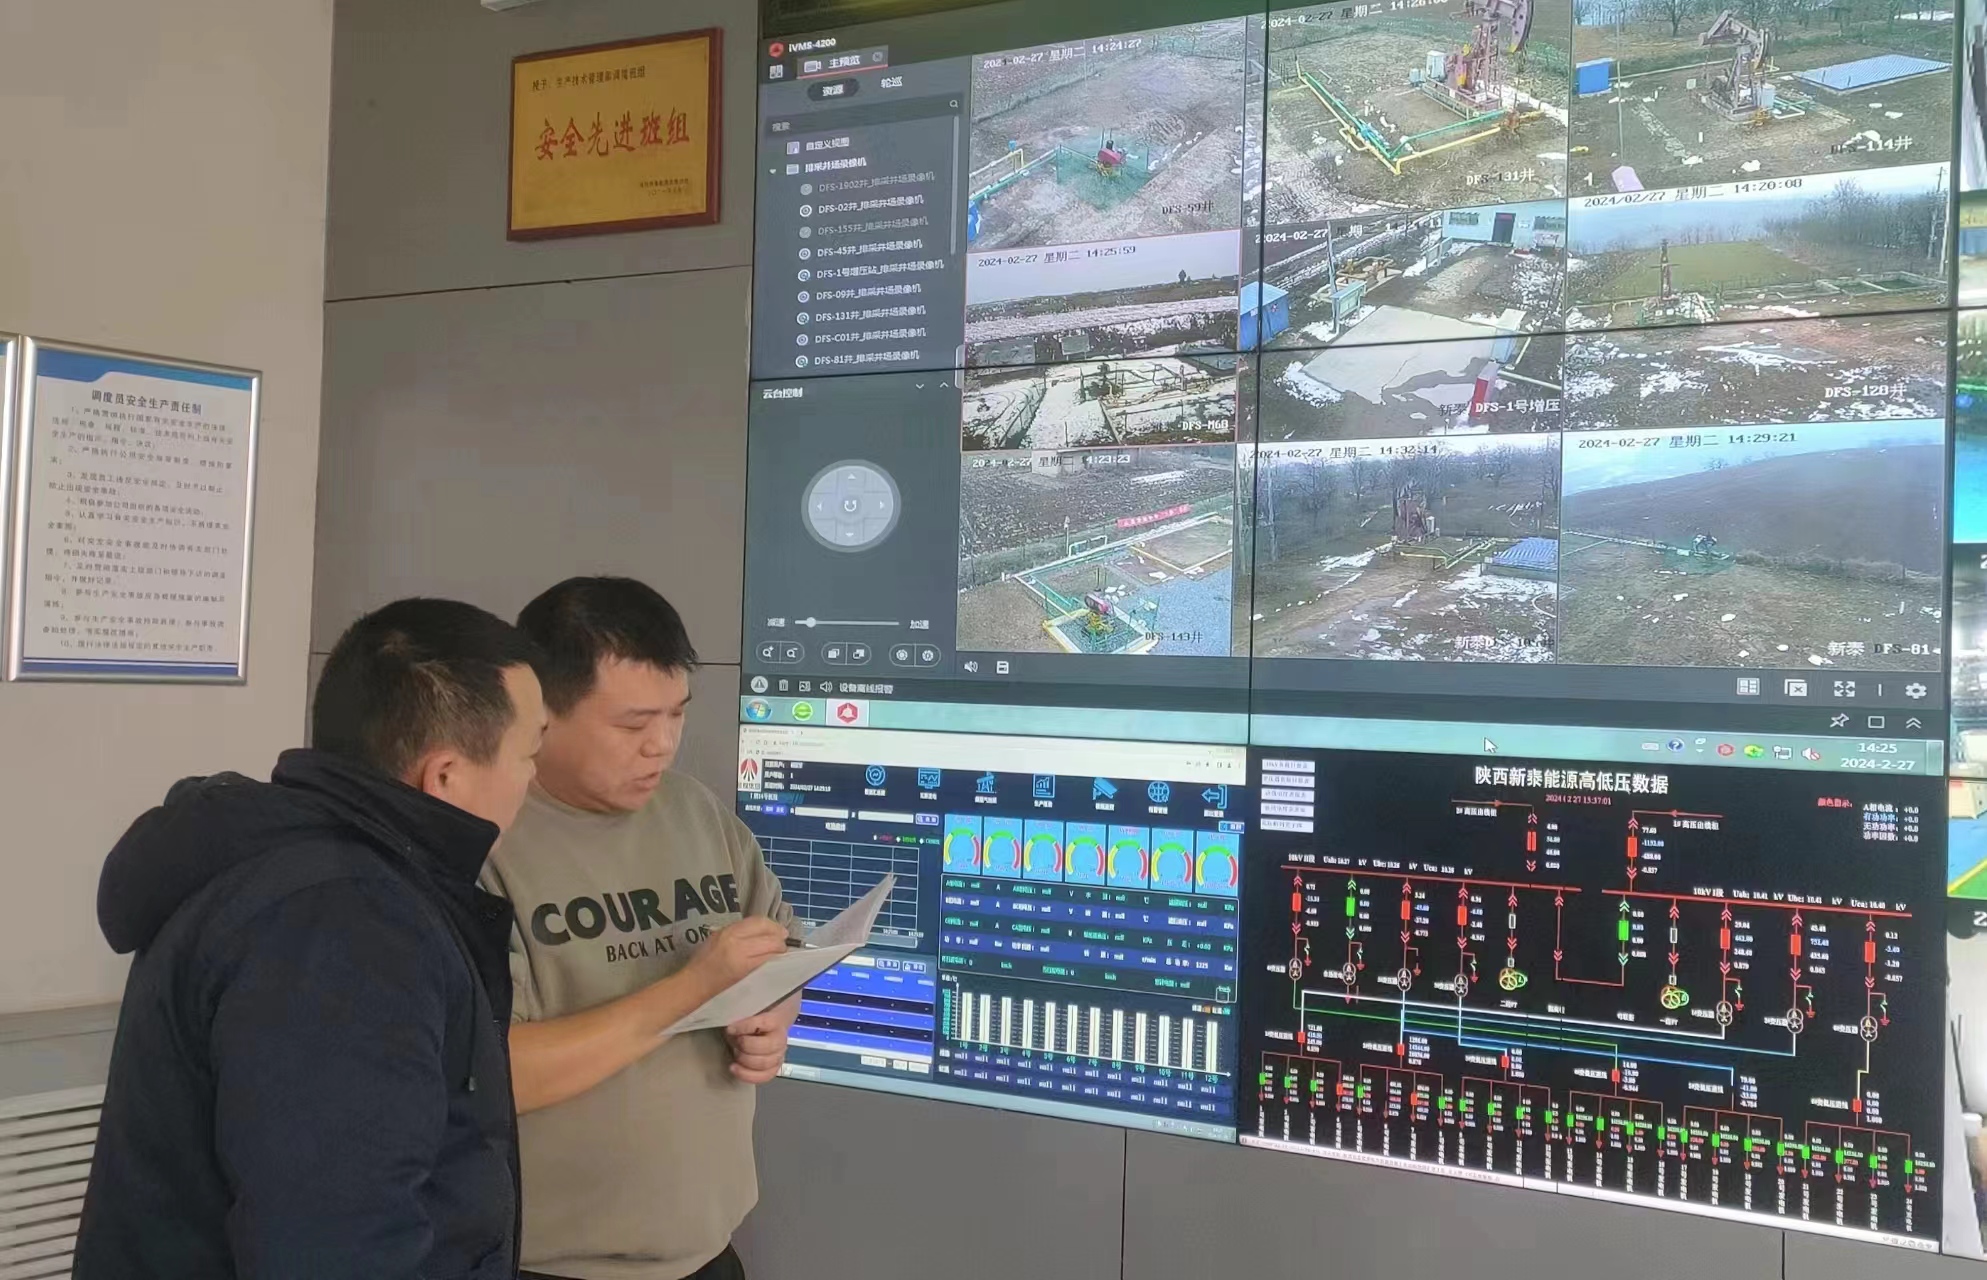Pan camera left with PTZ left arrow

pyautogui.click(x=820, y=506)
